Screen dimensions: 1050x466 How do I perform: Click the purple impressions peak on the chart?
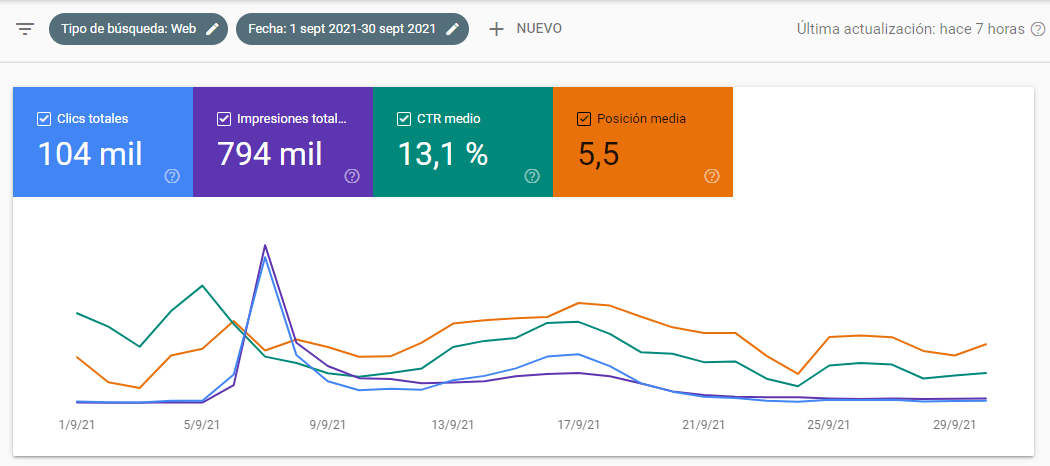tap(265, 246)
